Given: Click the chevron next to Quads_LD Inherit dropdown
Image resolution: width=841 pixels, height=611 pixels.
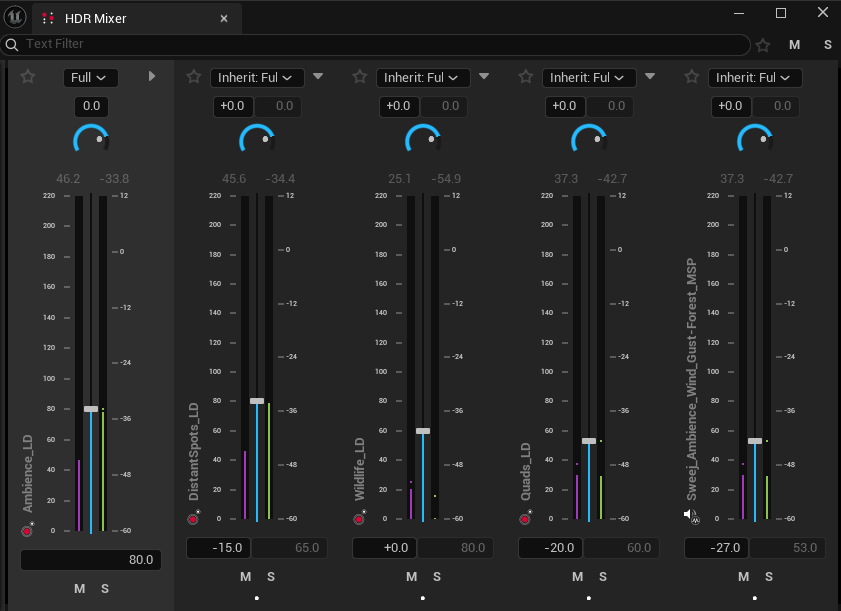Looking at the screenshot, I should pos(650,77).
